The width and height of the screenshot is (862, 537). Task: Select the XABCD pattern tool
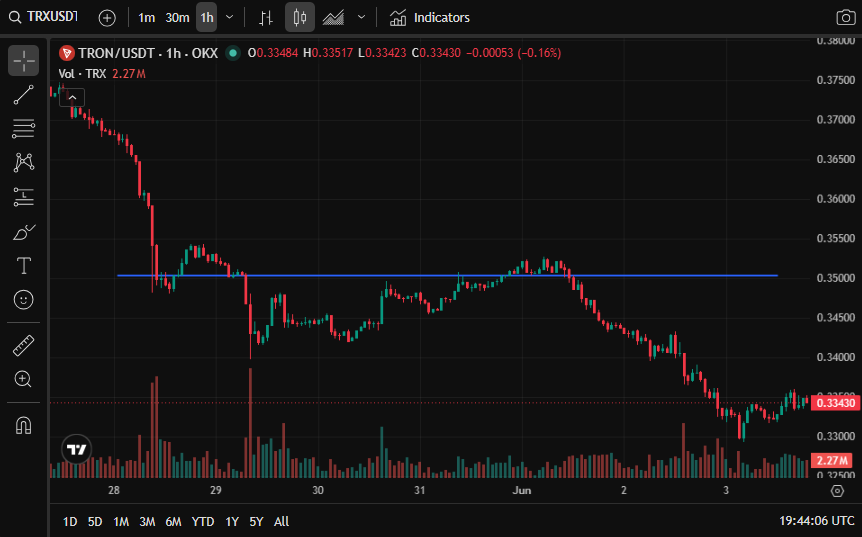24,163
